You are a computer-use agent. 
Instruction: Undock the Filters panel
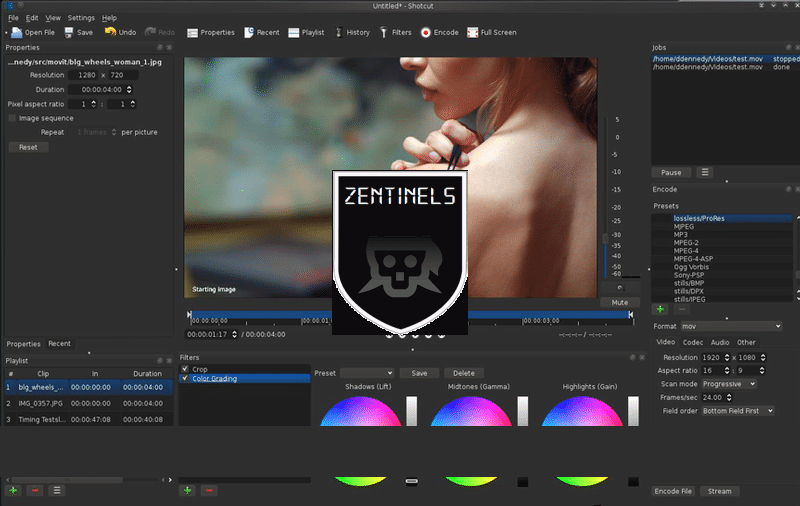(633, 358)
